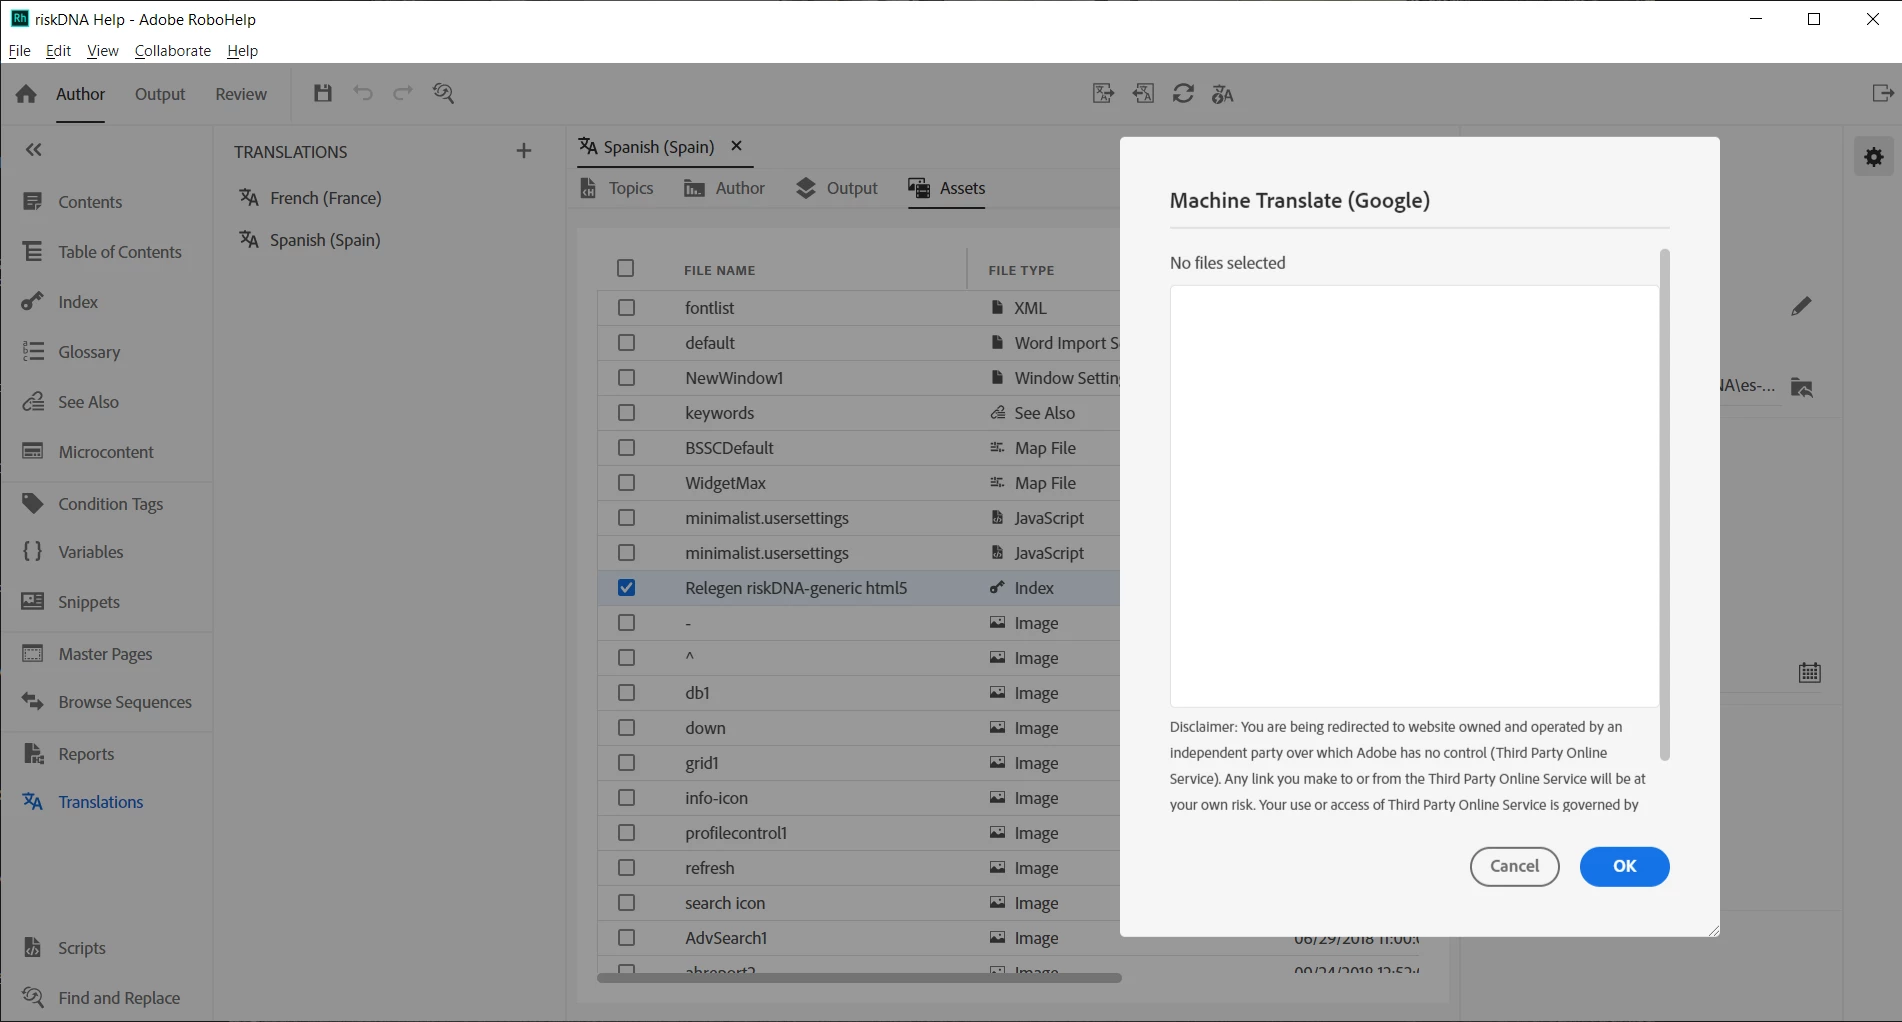Switch to the Review tab
The image size is (1902, 1022).
pyautogui.click(x=241, y=94)
